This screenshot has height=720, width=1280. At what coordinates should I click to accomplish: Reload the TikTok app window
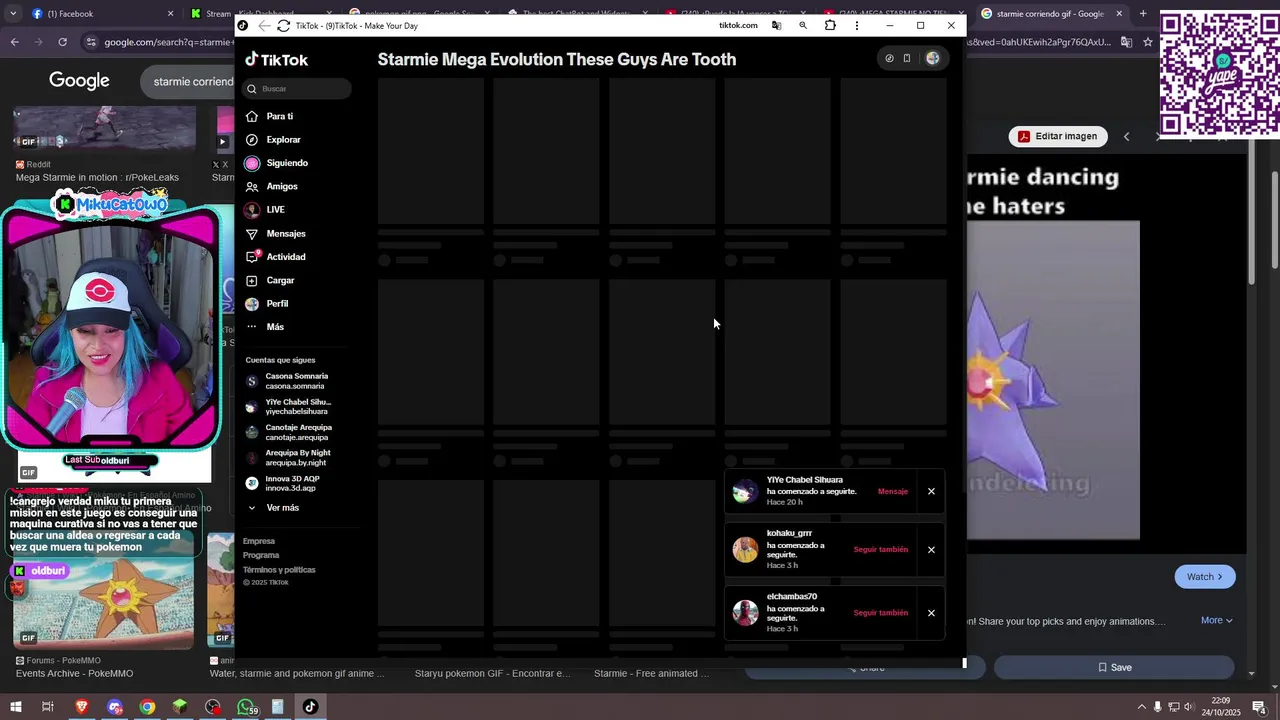point(284,26)
